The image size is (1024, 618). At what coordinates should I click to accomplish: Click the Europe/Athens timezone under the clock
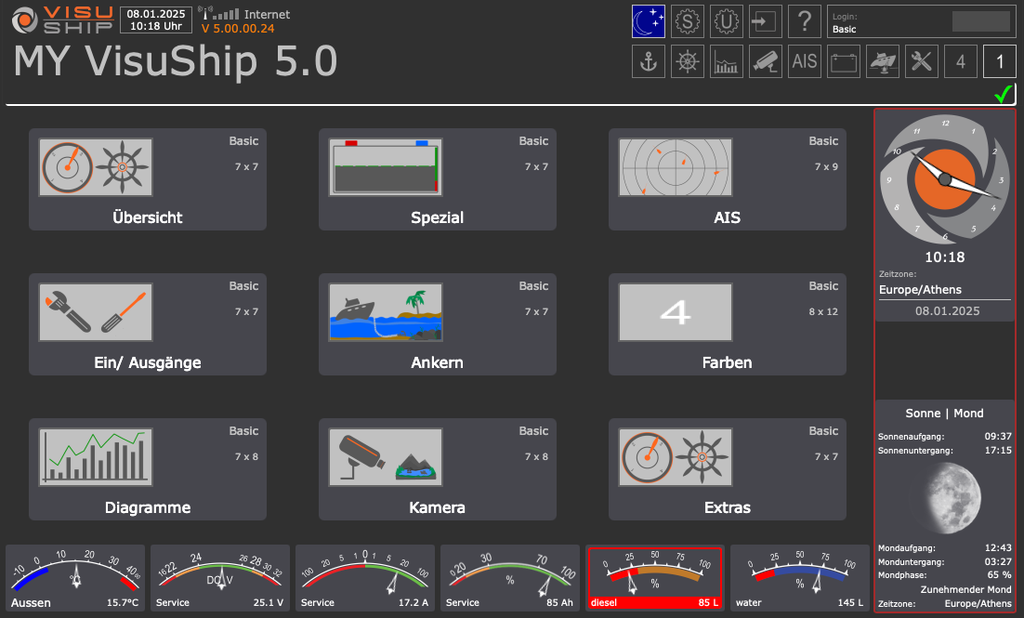[920, 289]
